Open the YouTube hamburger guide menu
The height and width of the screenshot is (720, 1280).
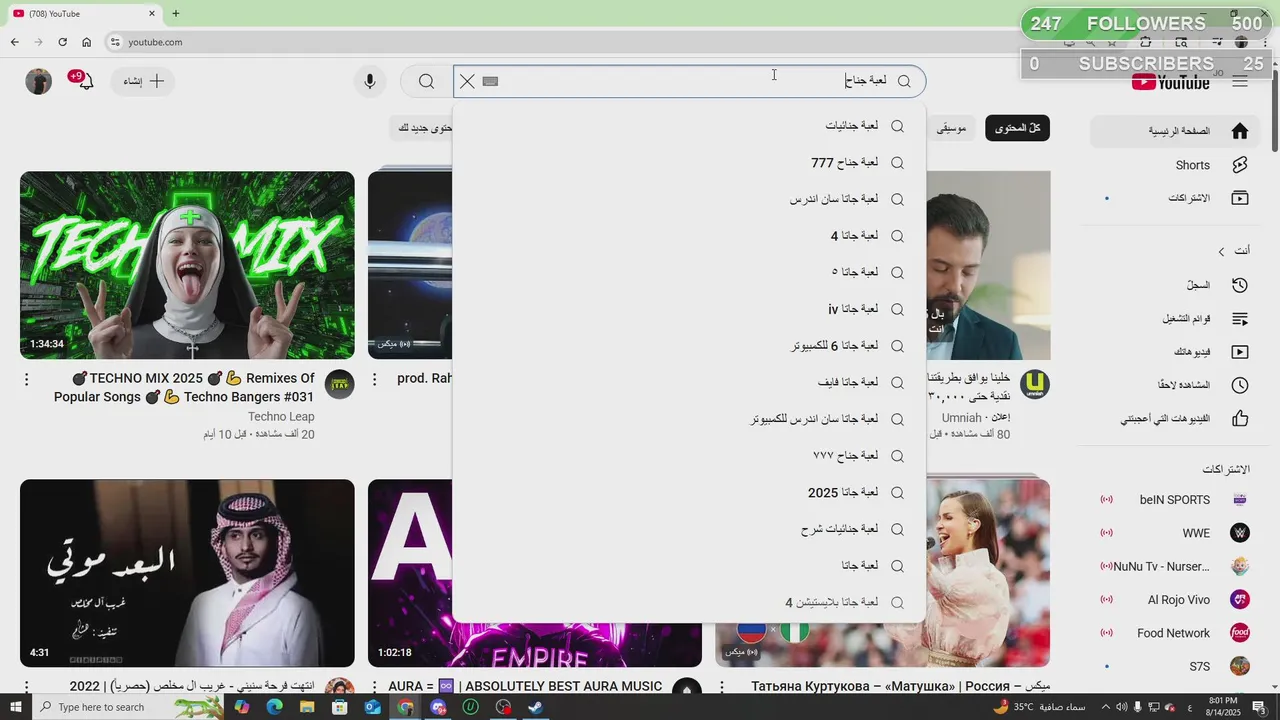pyautogui.click(x=1240, y=82)
